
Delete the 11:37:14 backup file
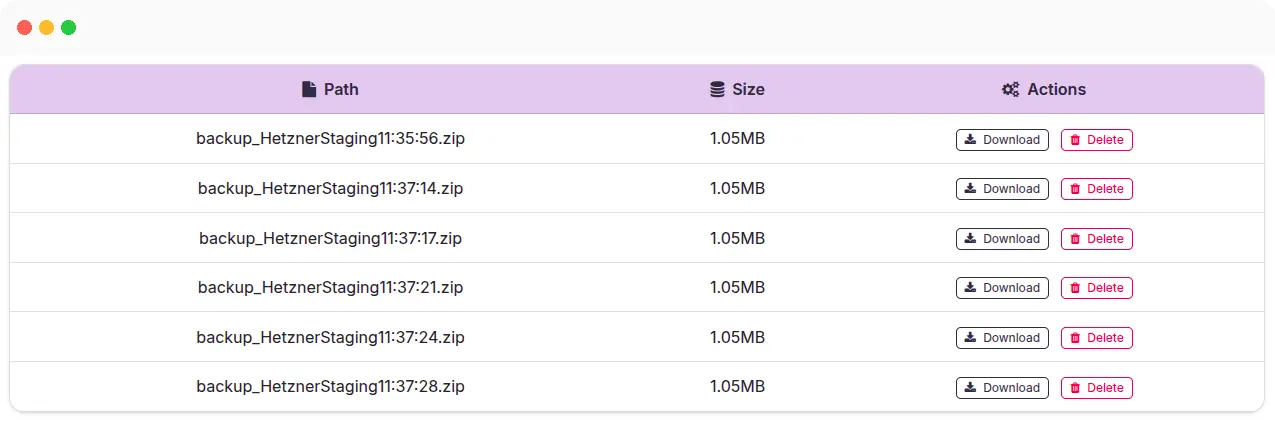[1096, 189]
